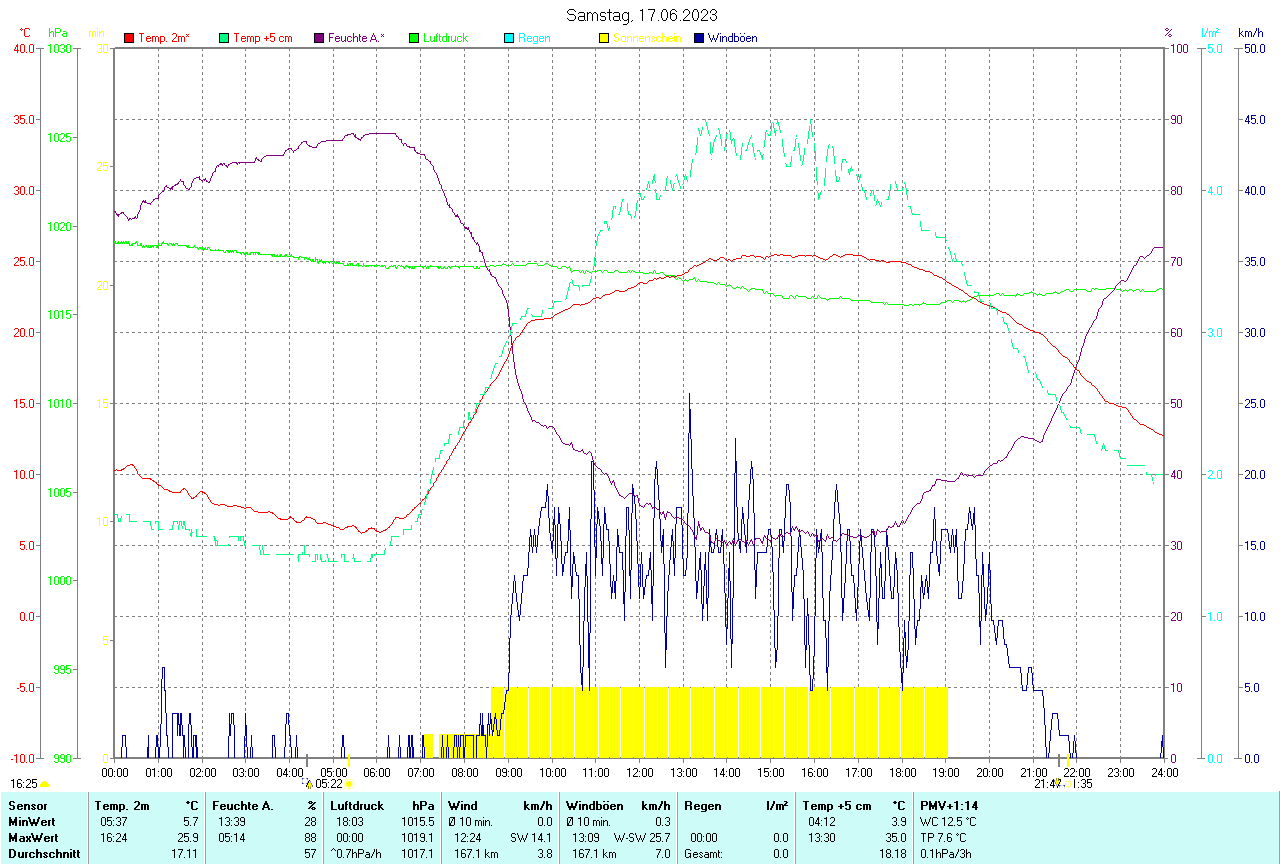Click the average temperature value '17.11'
This screenshot has width=1280, height=864.
[x=186, y=854]
